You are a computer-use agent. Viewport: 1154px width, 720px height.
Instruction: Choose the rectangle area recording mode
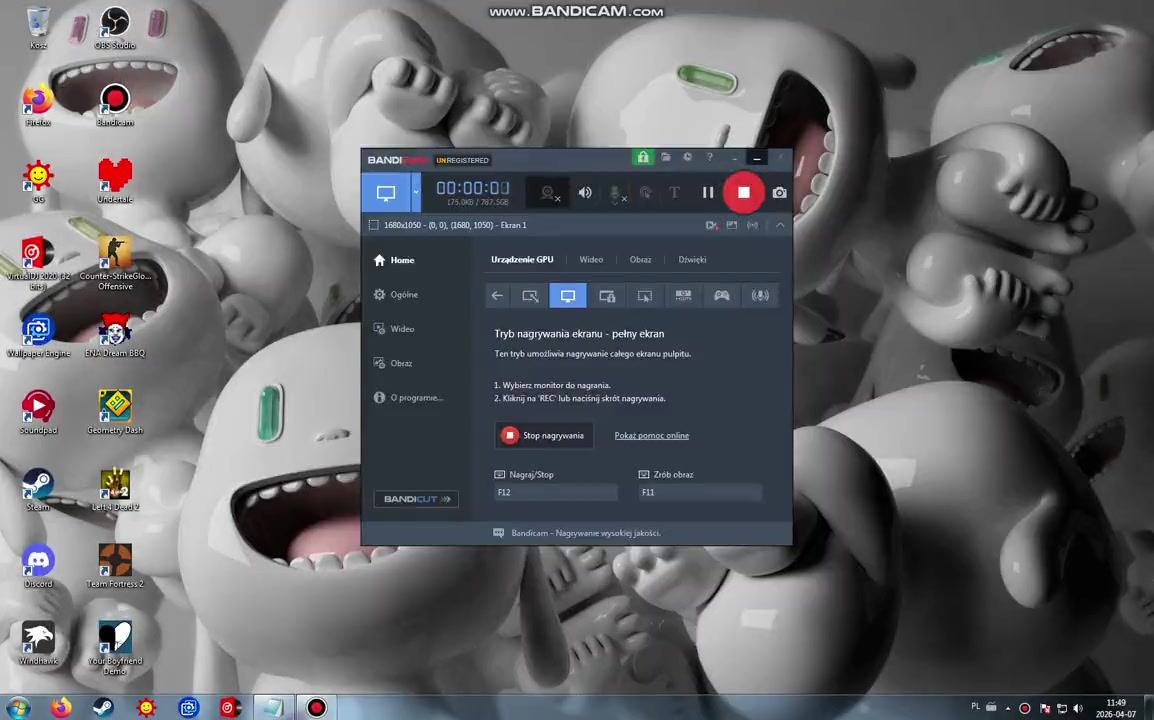[530, 296]
